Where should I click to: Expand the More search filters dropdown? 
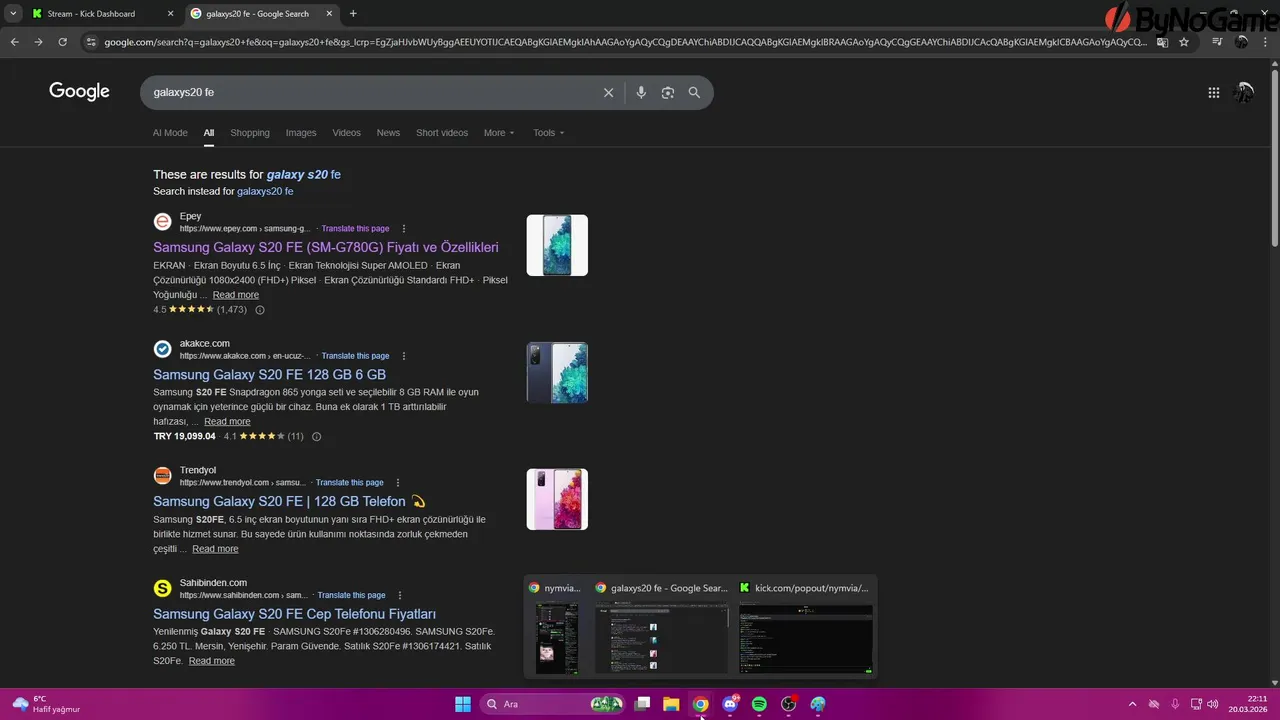click(x=499, y=133)
